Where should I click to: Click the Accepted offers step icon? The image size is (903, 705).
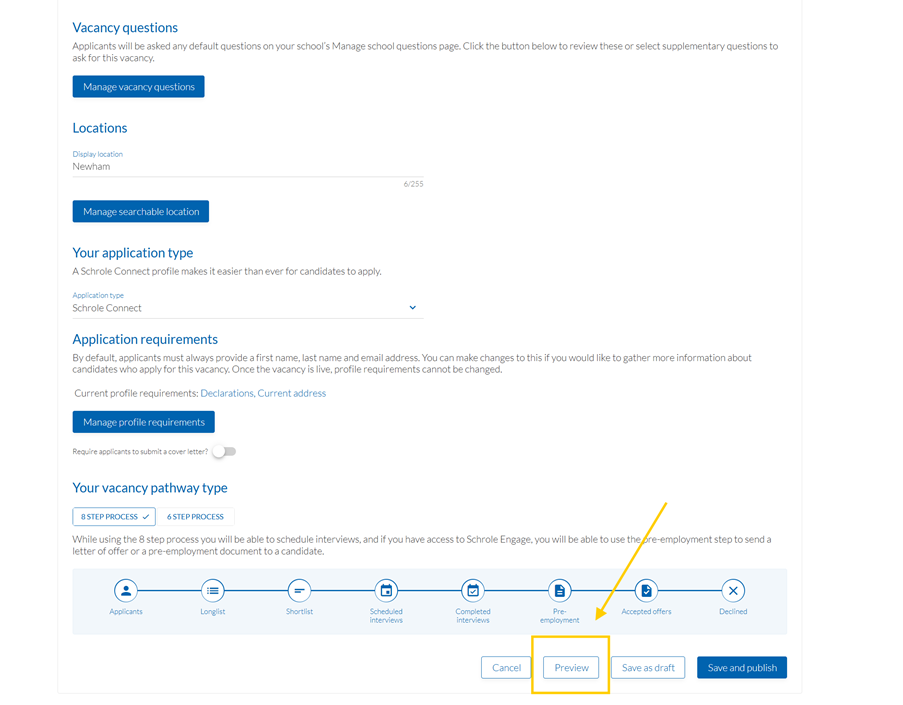coord(646,590)
